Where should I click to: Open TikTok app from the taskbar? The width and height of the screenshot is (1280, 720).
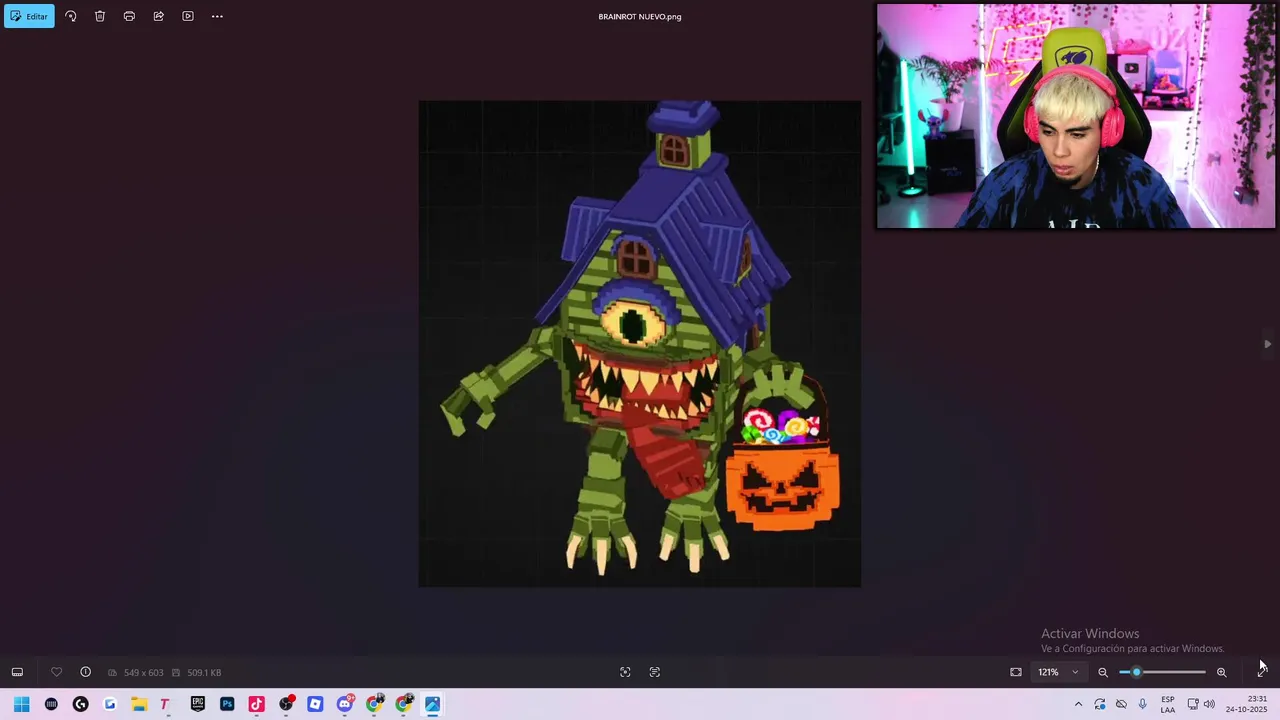tap(256, 704)
